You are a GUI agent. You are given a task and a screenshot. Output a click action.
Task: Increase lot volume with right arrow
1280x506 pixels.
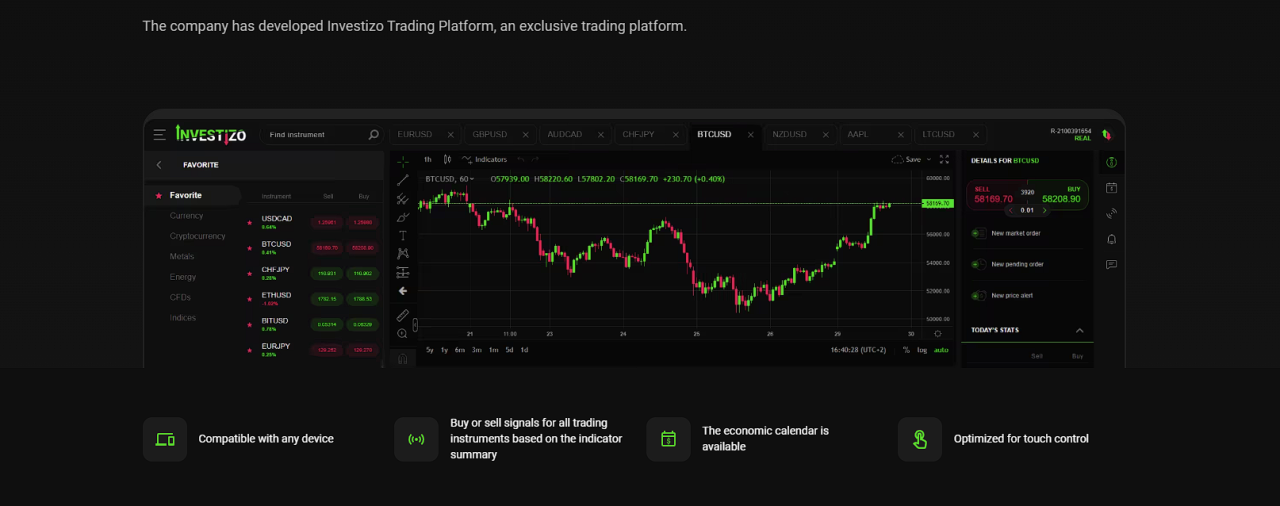[x=1042, y=210]
